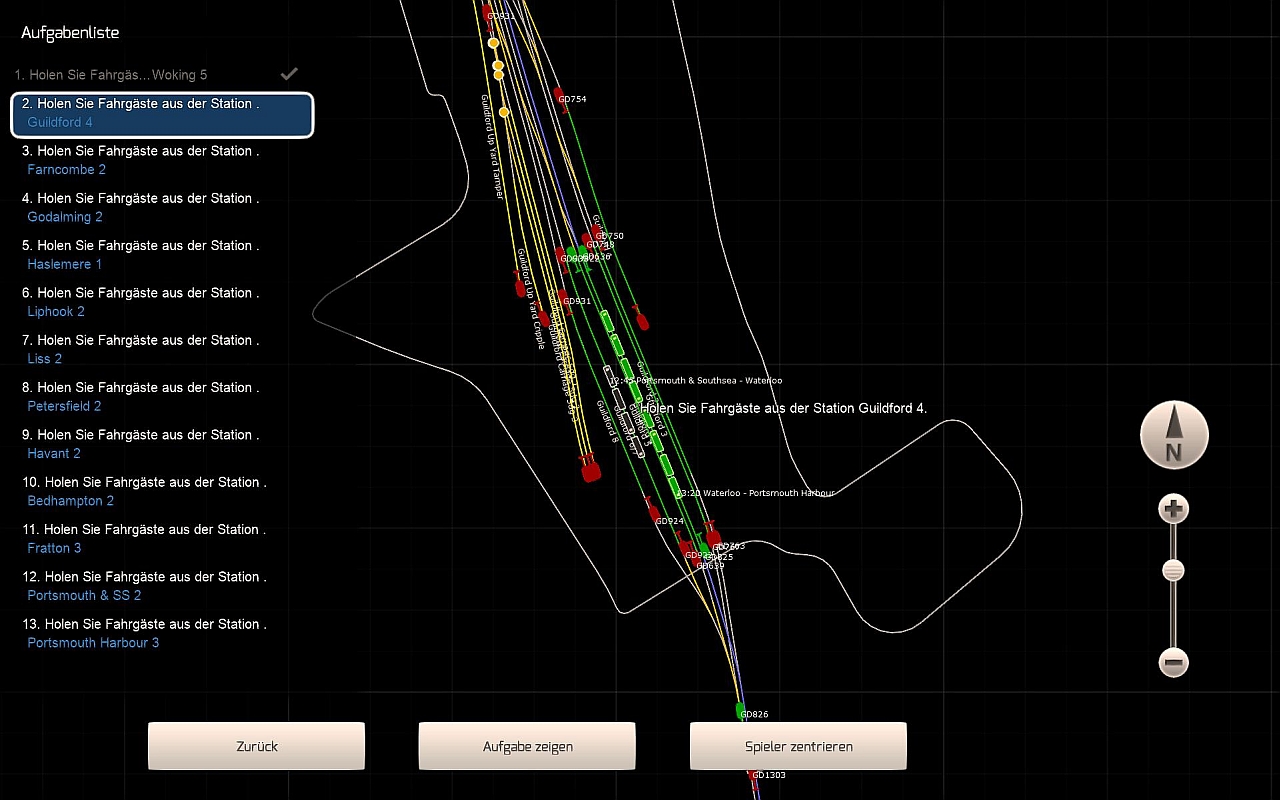The width and height of the screenshot is (1280, 800).
Task: Select task 10 Bedhampton 2
Action: point(162,491)
